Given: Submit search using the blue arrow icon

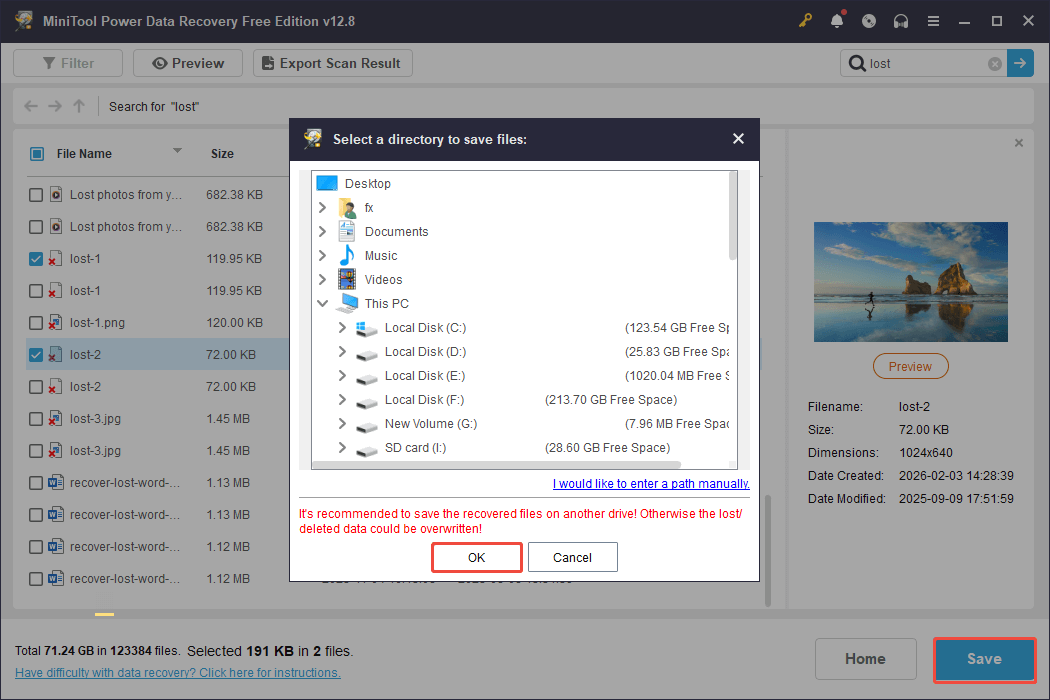Looking at the screenshot, I should pyautogui.click(x=1020, y=63).
